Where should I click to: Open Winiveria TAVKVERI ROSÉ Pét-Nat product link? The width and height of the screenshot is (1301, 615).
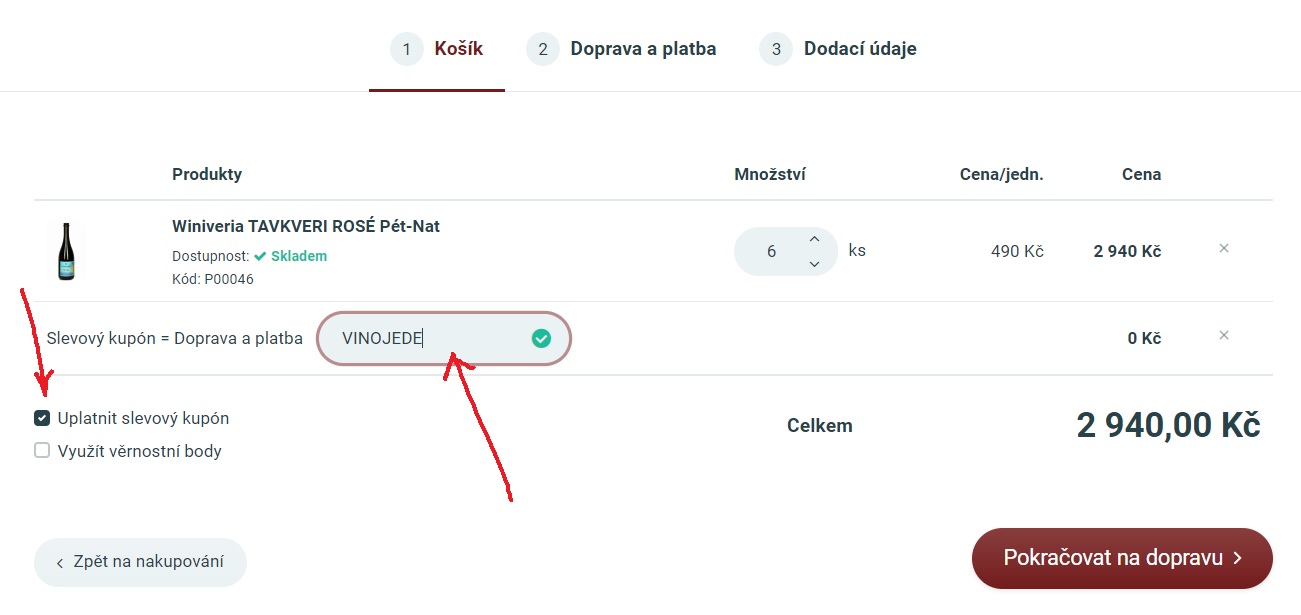point(306,226)
